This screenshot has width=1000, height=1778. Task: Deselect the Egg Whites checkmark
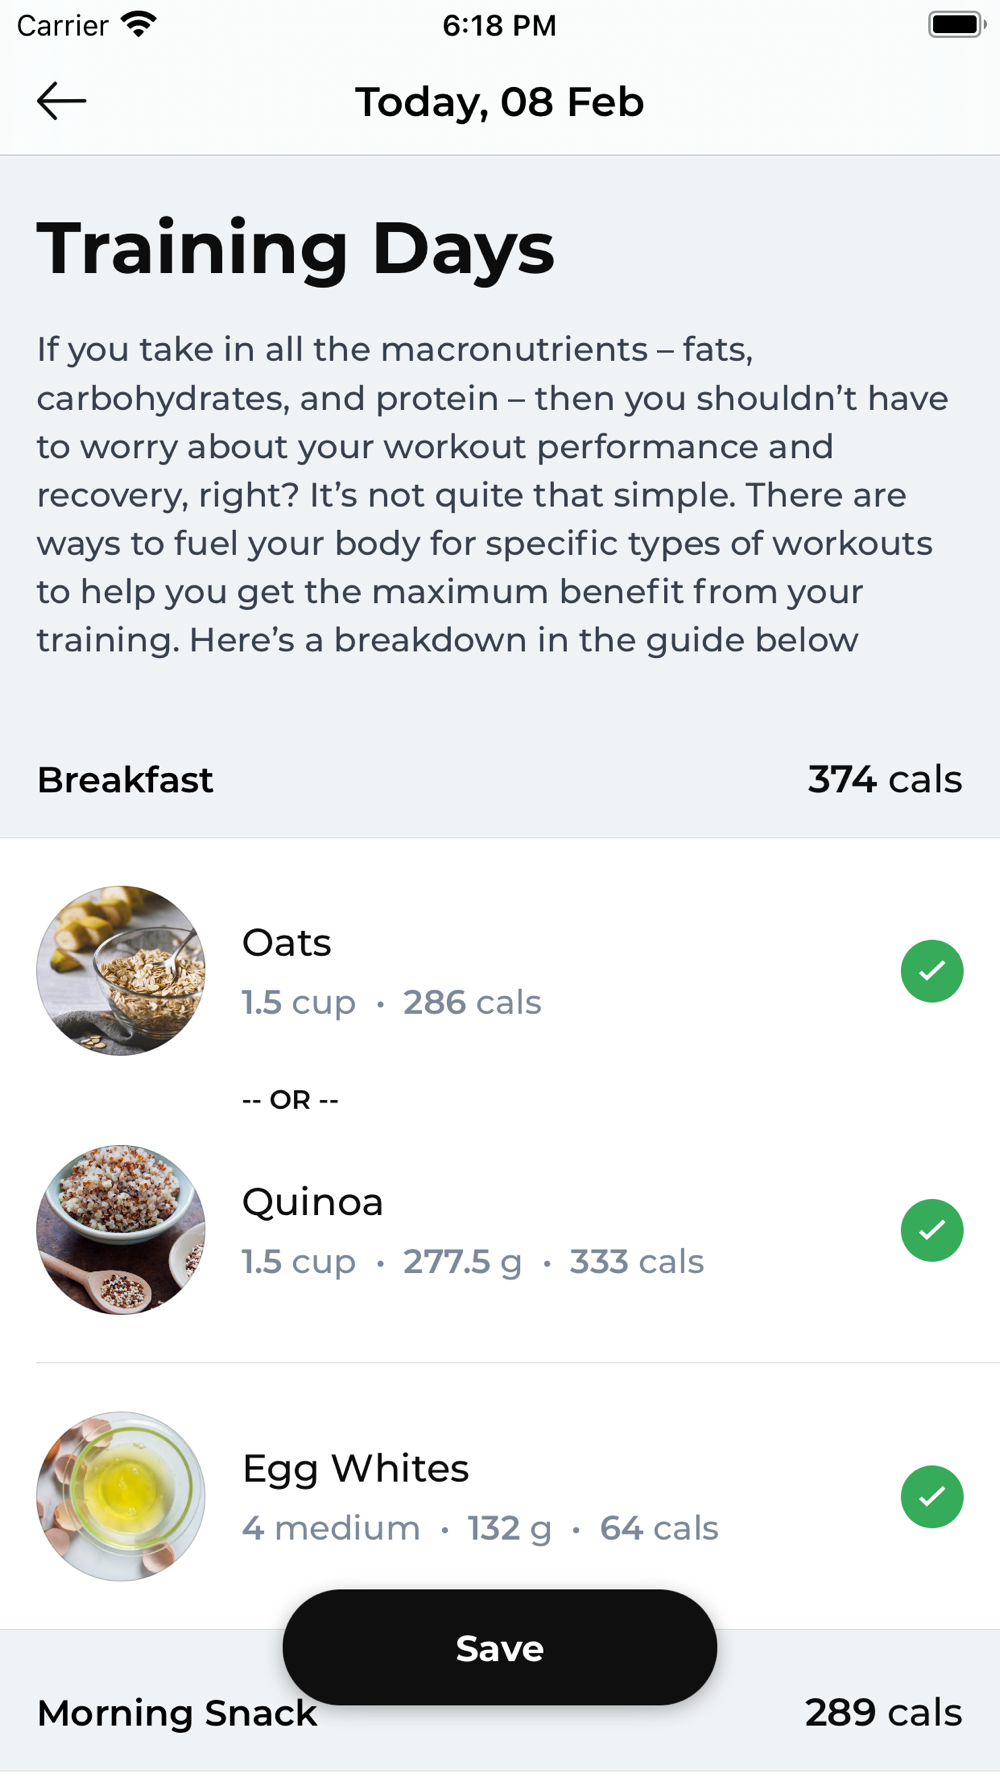click(932, 1497)
